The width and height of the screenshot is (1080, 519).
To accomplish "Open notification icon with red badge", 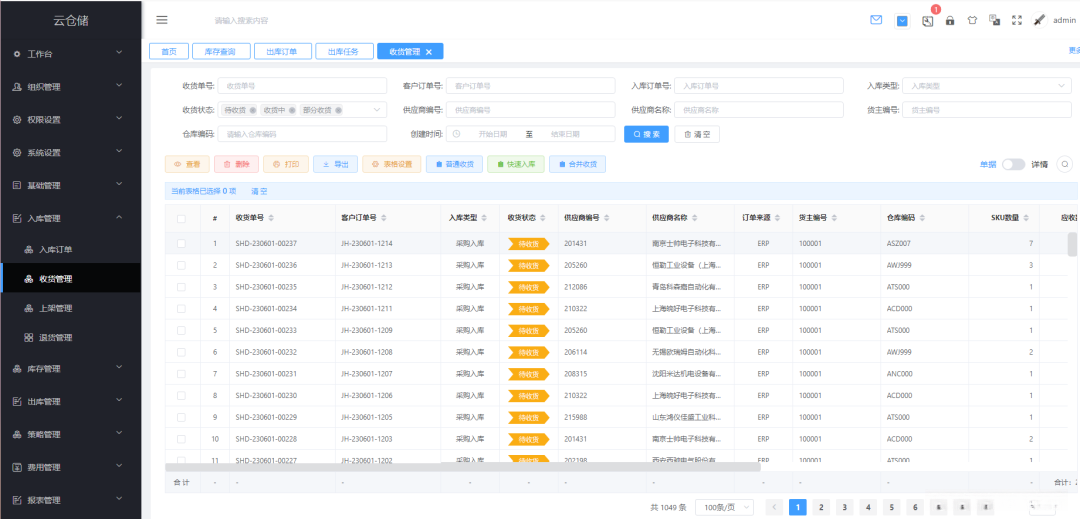I will 927,20.
